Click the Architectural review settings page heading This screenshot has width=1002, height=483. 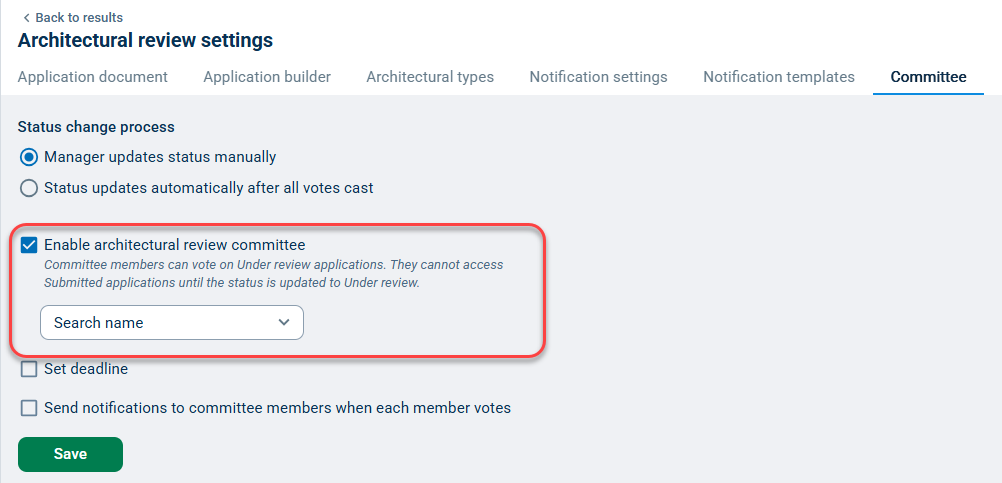click(145, 41)
